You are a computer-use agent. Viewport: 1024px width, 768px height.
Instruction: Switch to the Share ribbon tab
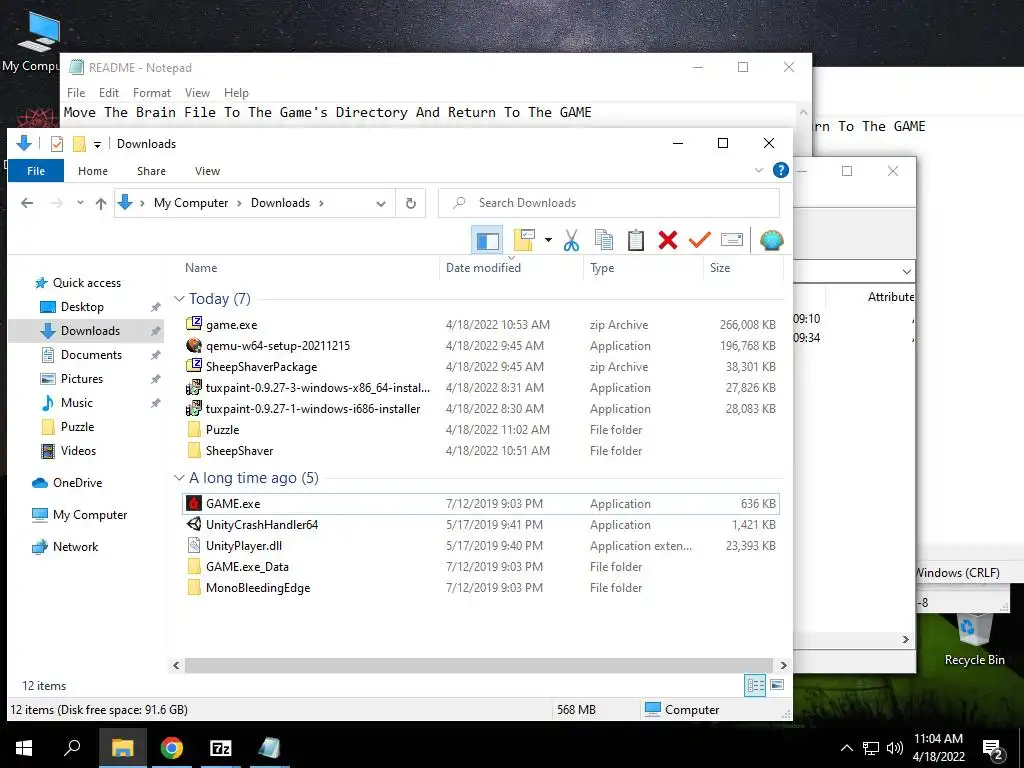(x=151, y=171)
